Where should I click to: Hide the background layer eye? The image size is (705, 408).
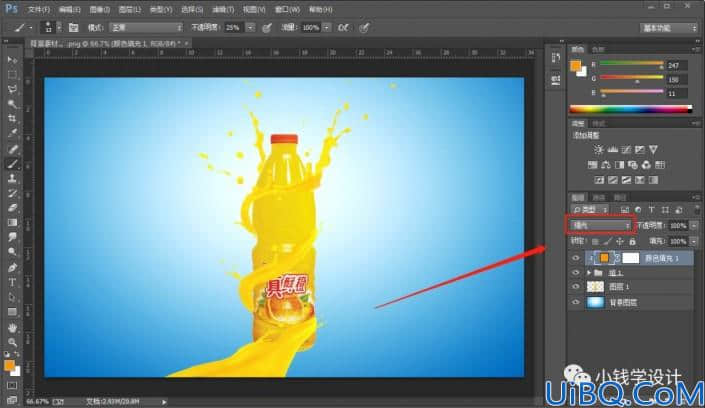(576, 302)
